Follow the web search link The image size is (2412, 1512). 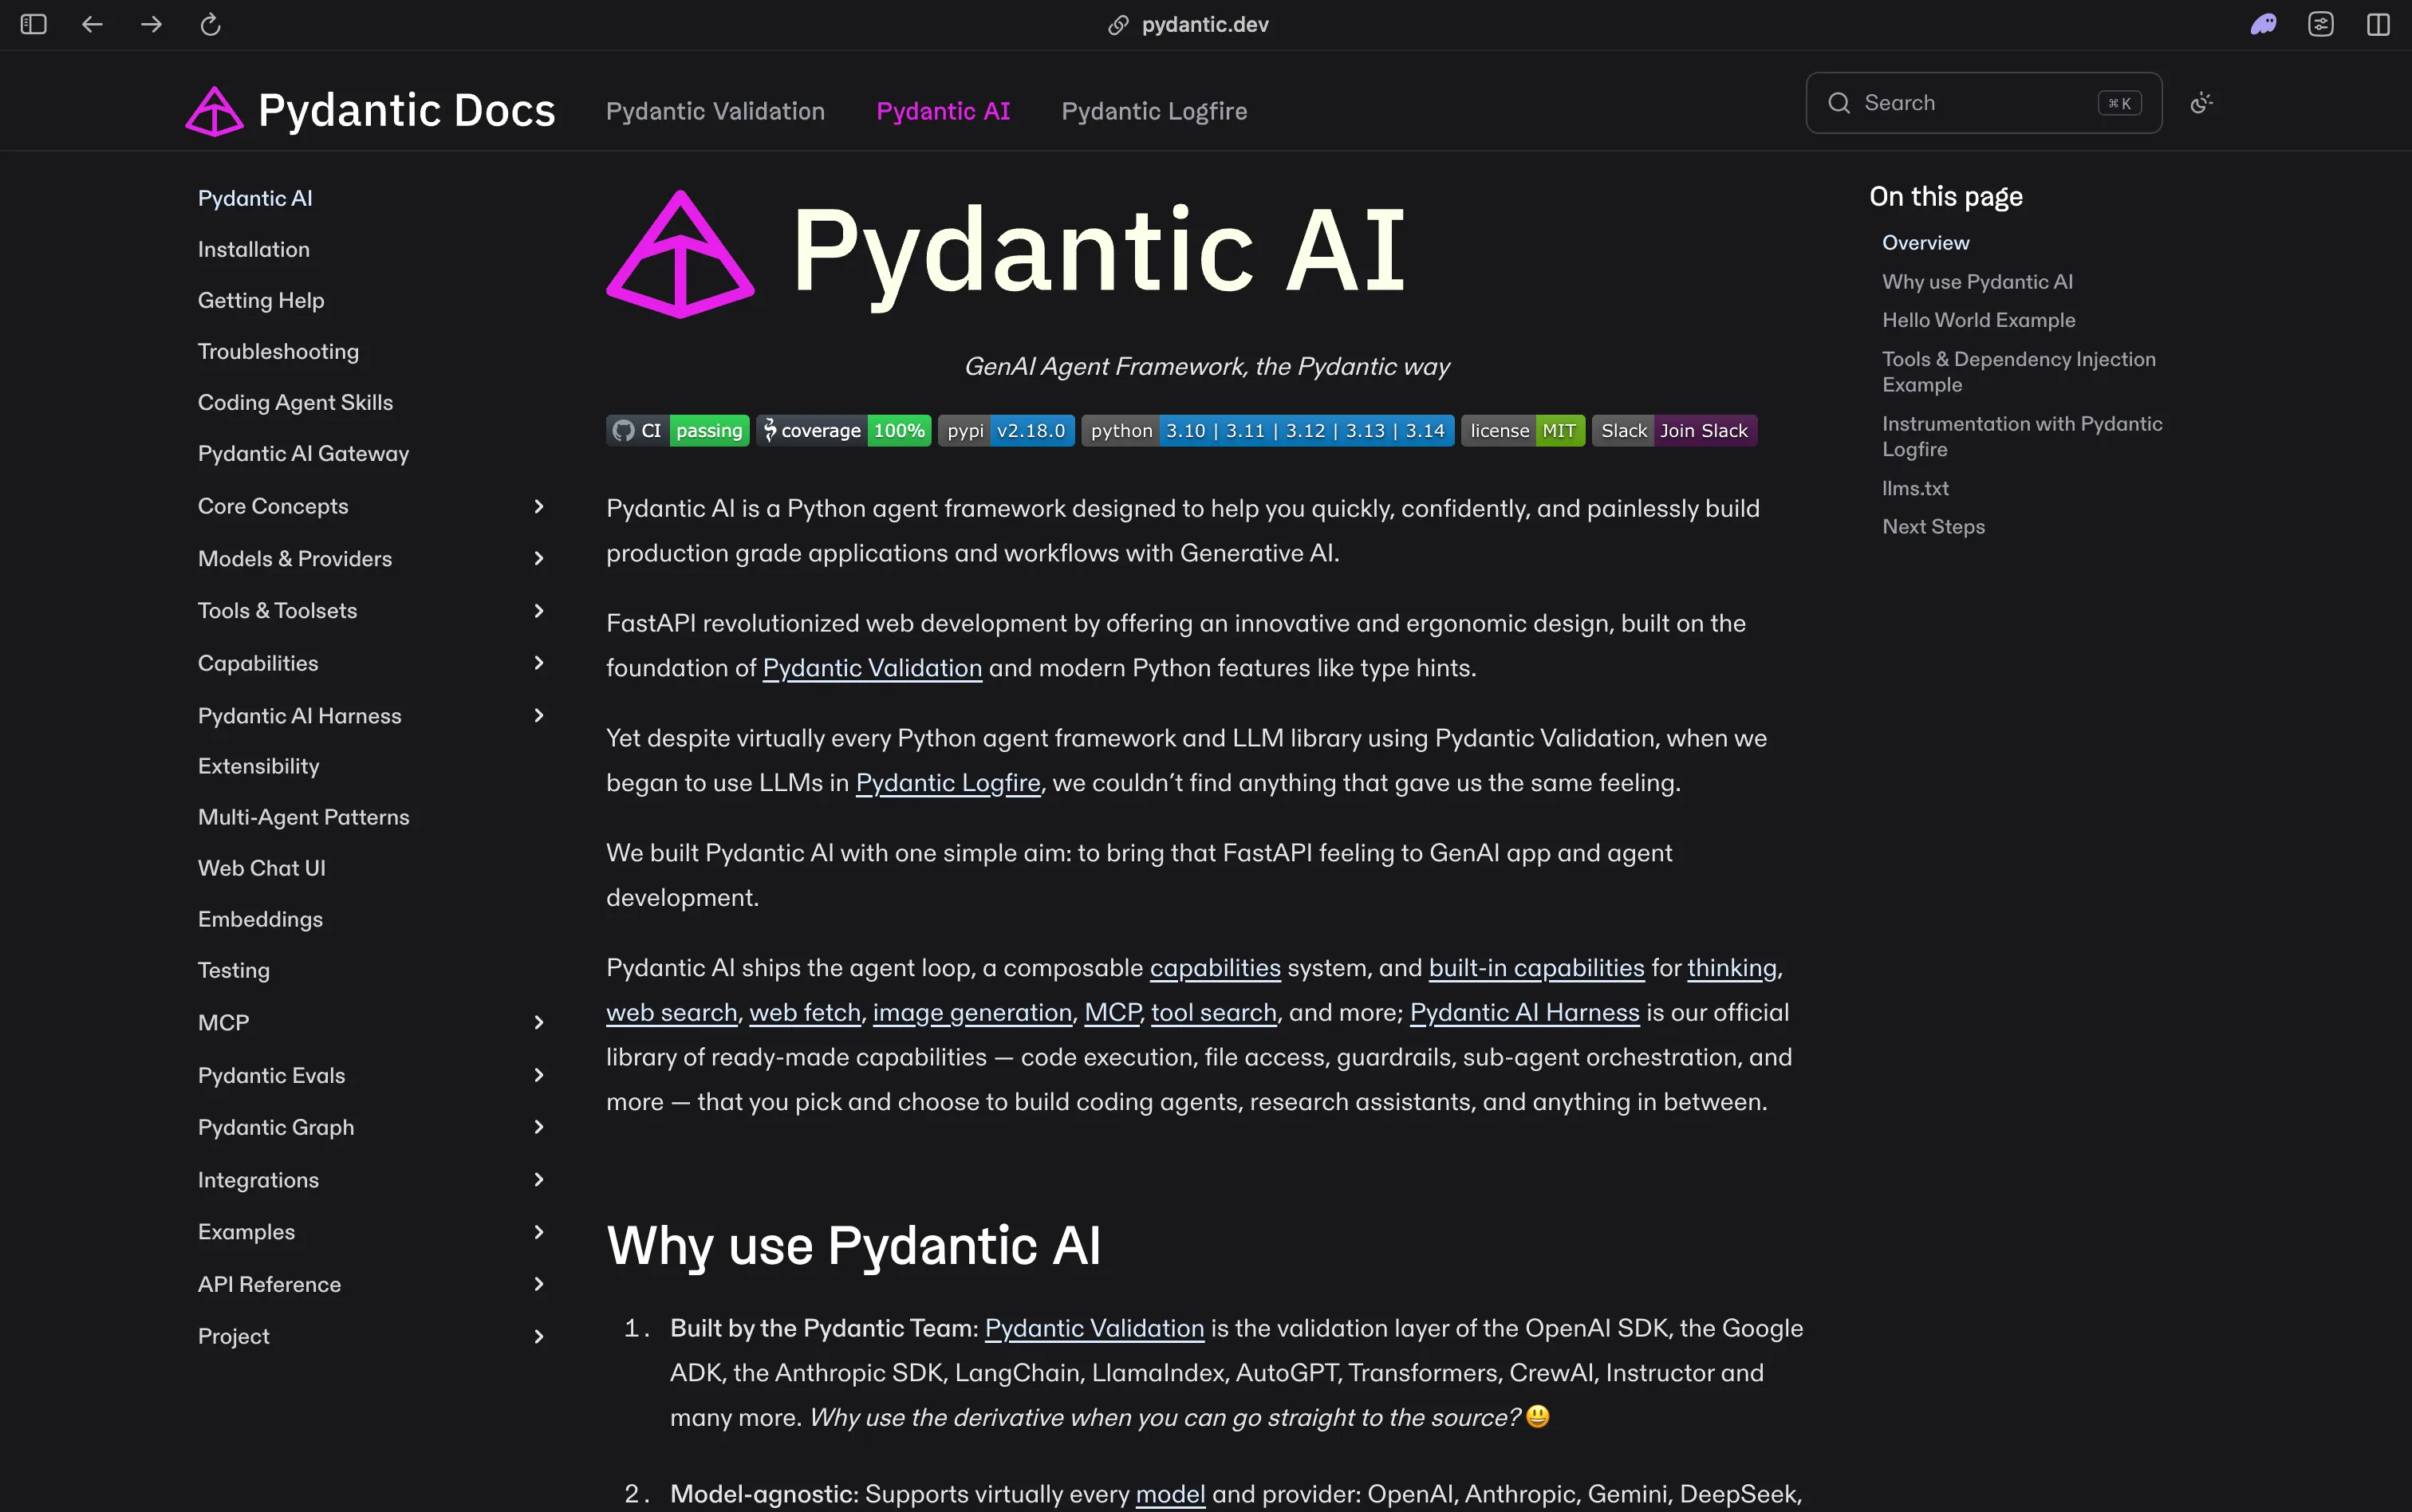pyautogui.click(x=671, y=1013)
